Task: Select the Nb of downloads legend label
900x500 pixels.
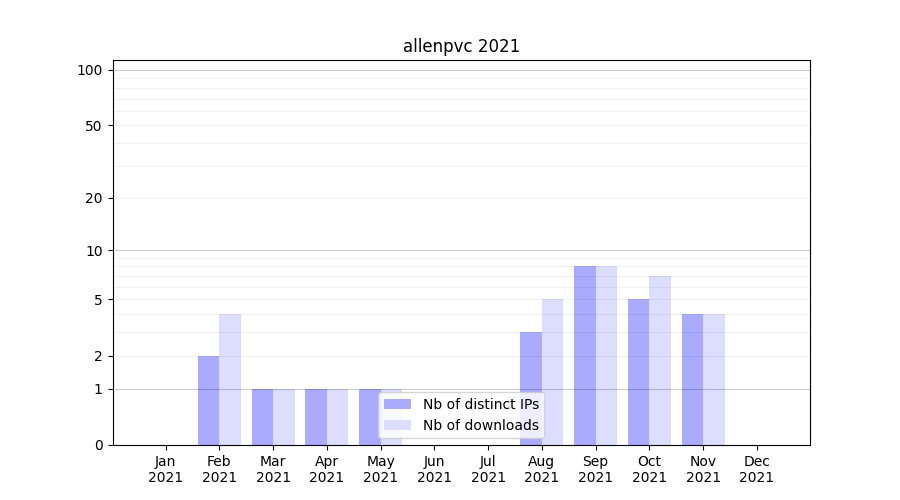Action: (480, 425)
